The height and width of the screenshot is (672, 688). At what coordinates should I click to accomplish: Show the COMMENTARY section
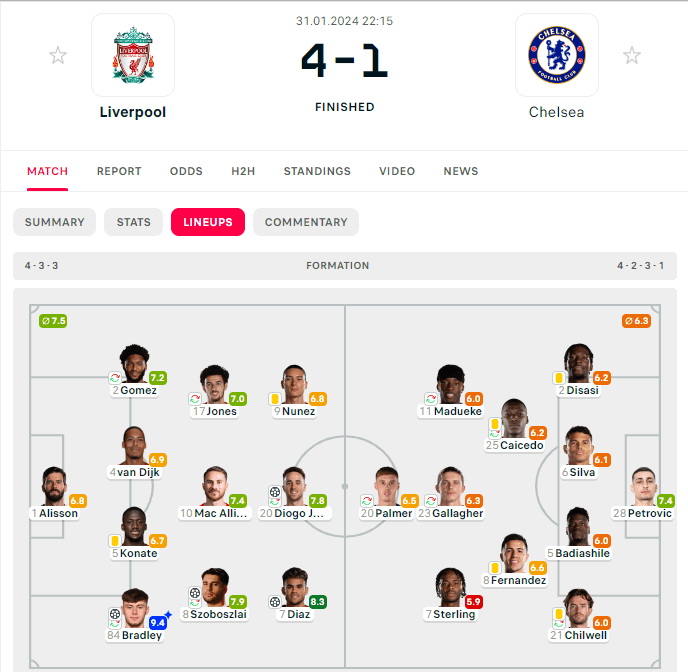point(306,222)
